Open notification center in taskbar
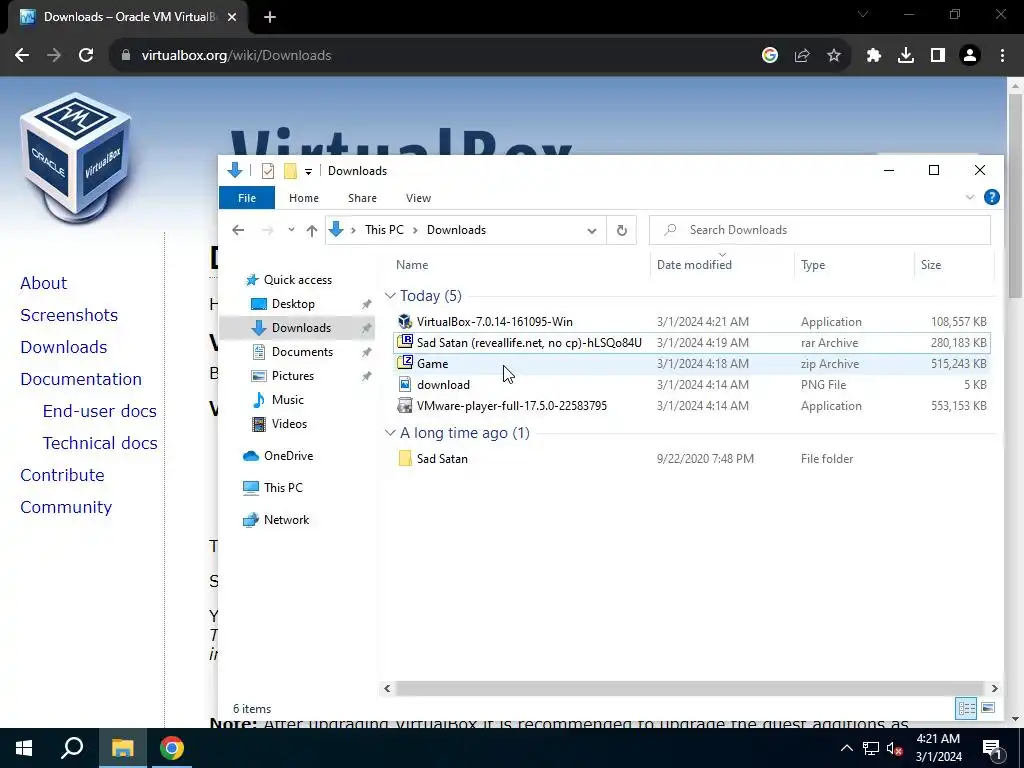This screenshot has height=768, width=1024. click(992, 748)
